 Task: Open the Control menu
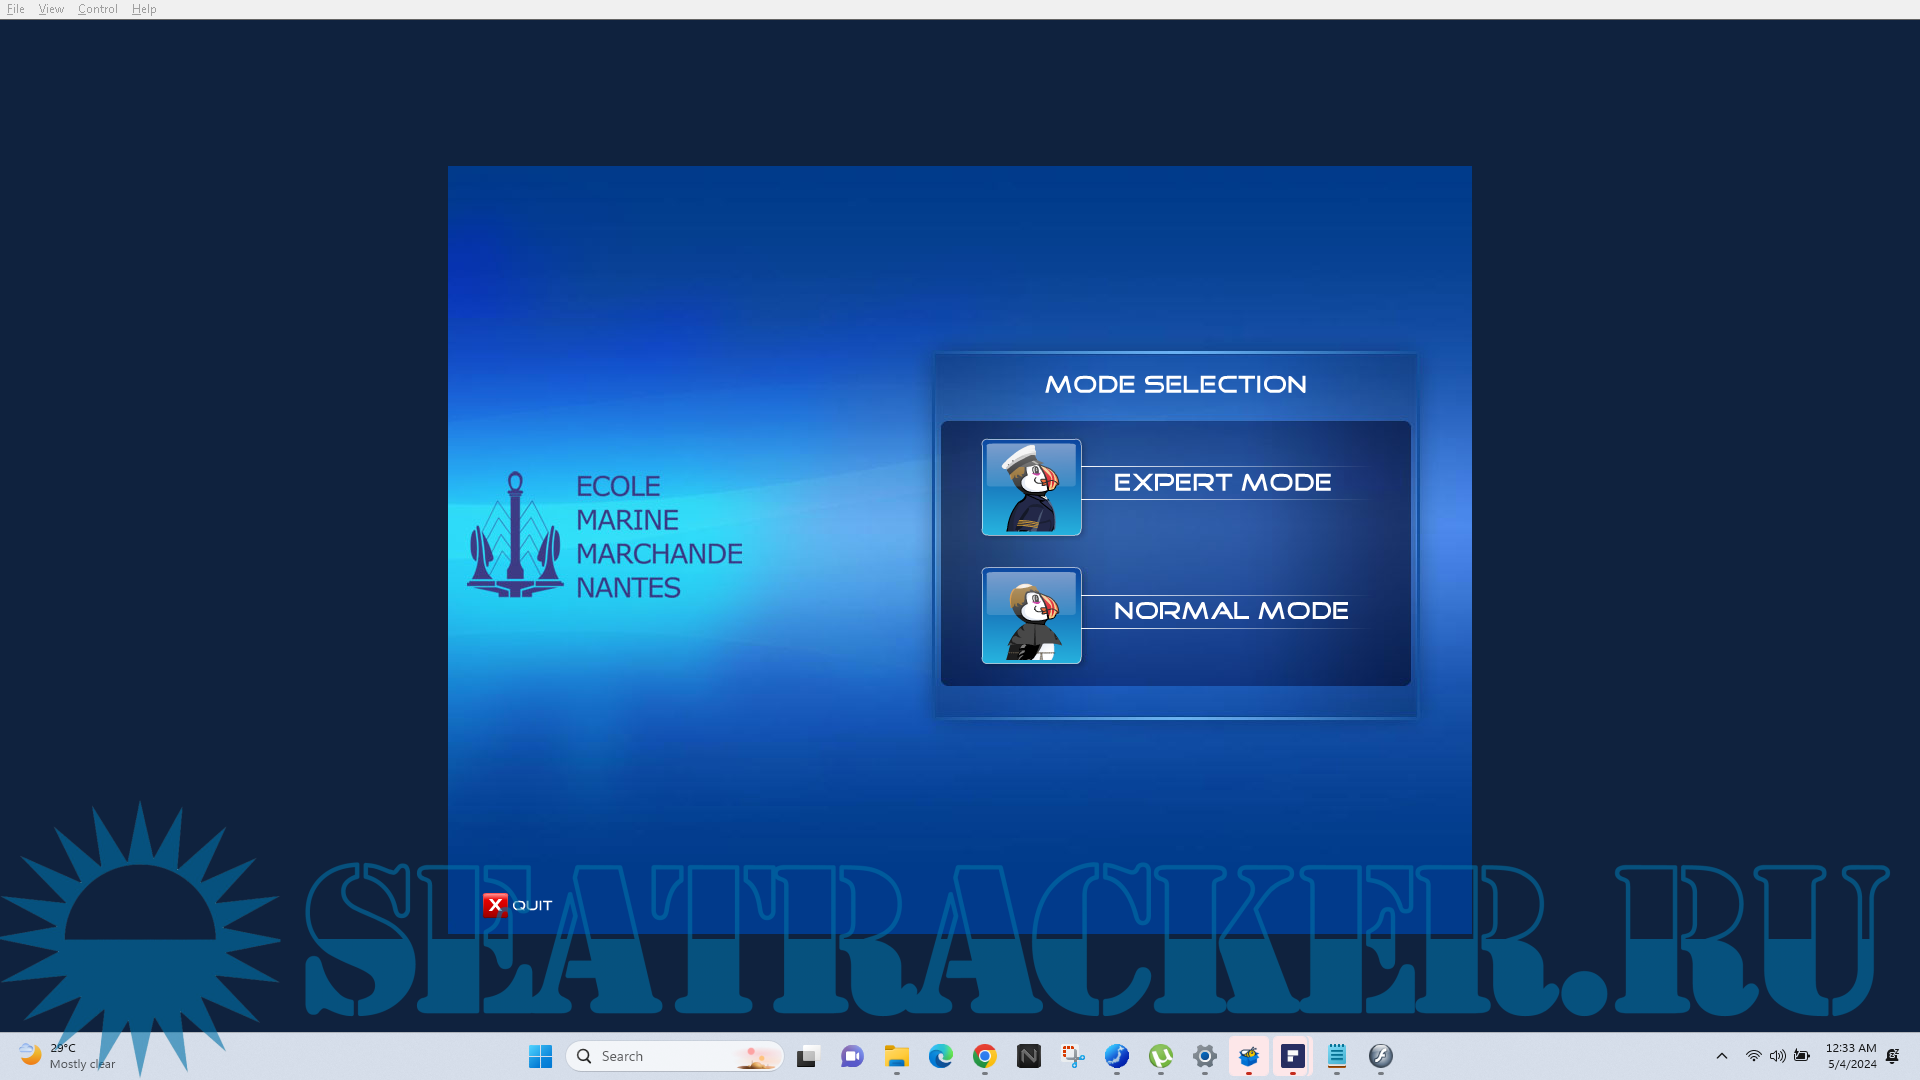(x=98, y=9)
